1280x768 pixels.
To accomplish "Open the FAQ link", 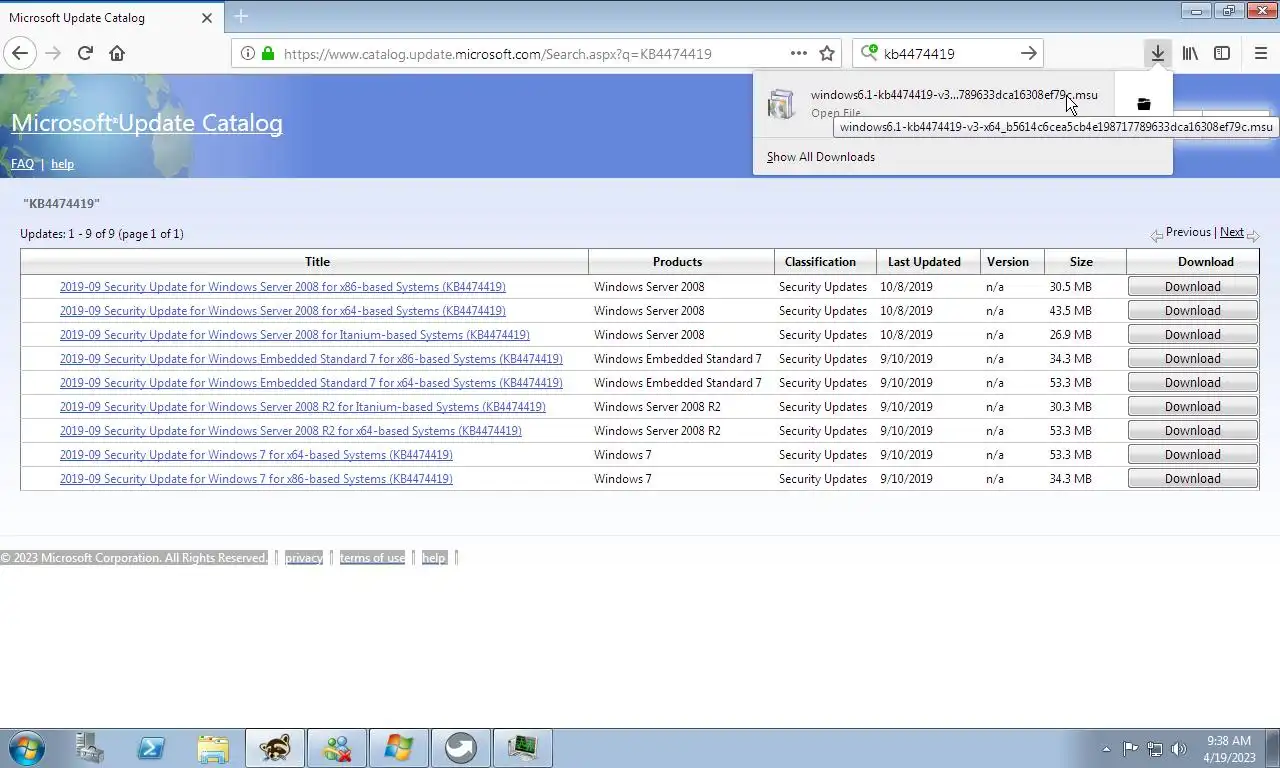I will pyautogui.click(x=22, y=164).
